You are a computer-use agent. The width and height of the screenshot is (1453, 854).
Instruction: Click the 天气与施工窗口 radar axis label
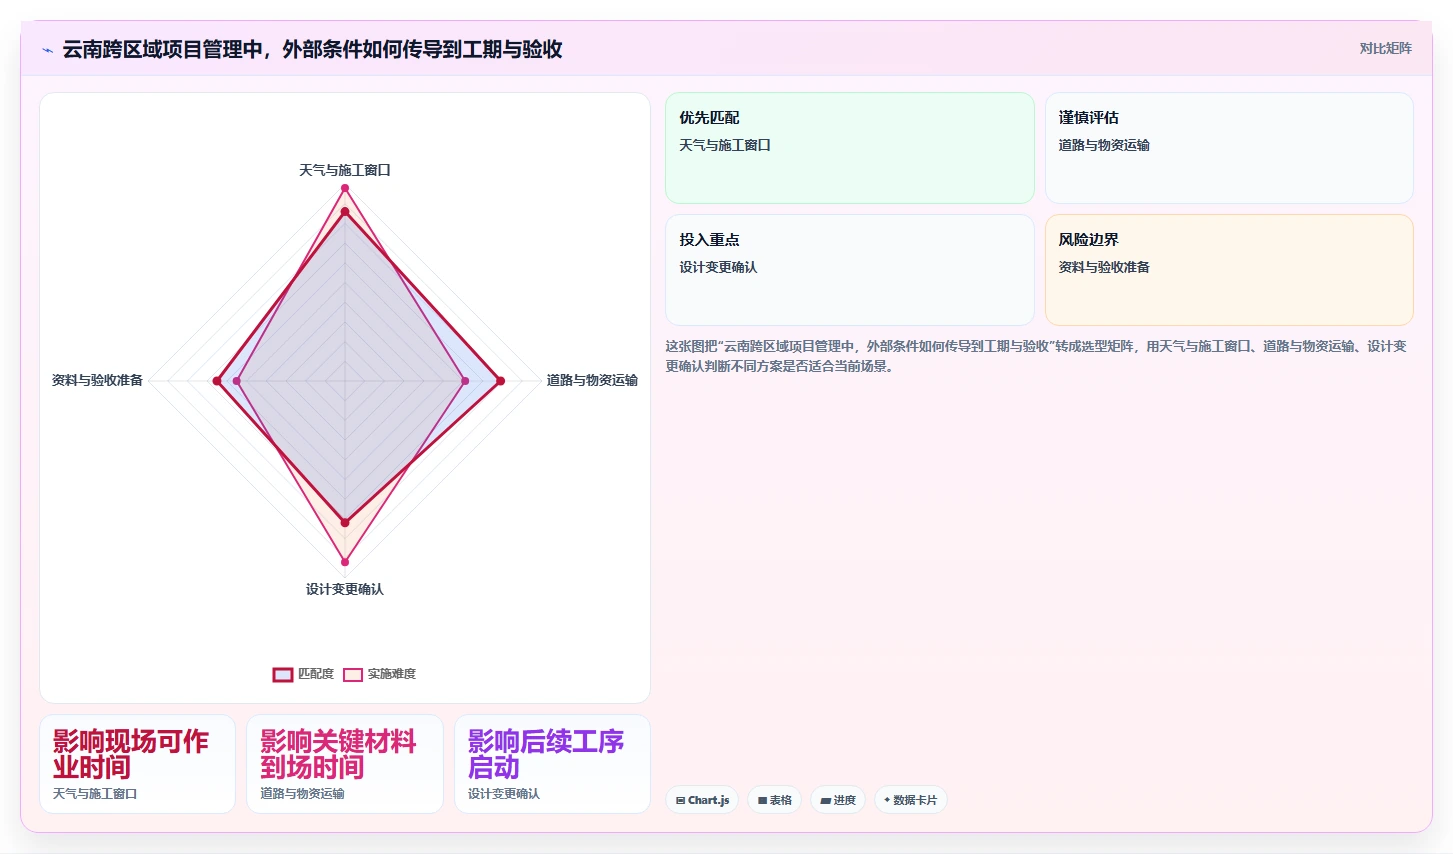click(345, 170)
